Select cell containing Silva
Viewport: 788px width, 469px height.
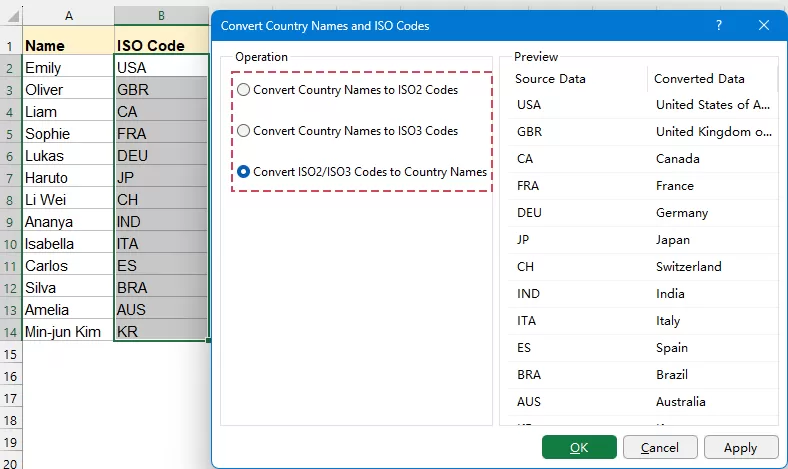[68, 288]
